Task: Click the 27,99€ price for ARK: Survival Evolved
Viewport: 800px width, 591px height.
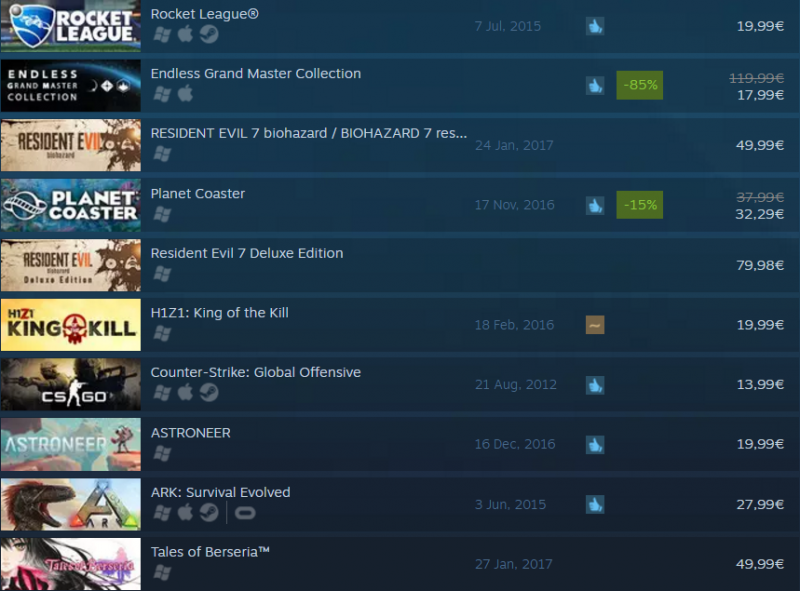Action: pyautogui.click(x=760, y=504)
